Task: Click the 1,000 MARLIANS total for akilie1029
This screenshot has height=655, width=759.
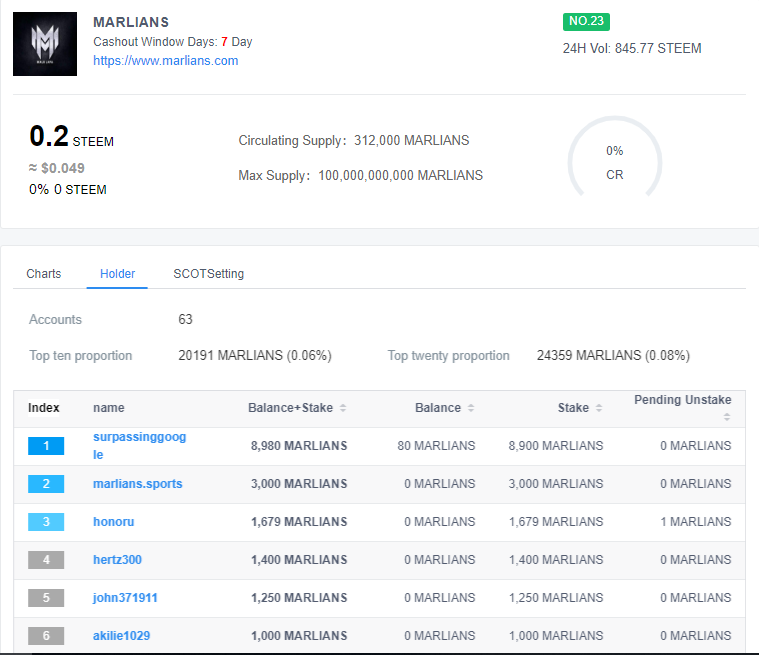Action: (299, 636)
